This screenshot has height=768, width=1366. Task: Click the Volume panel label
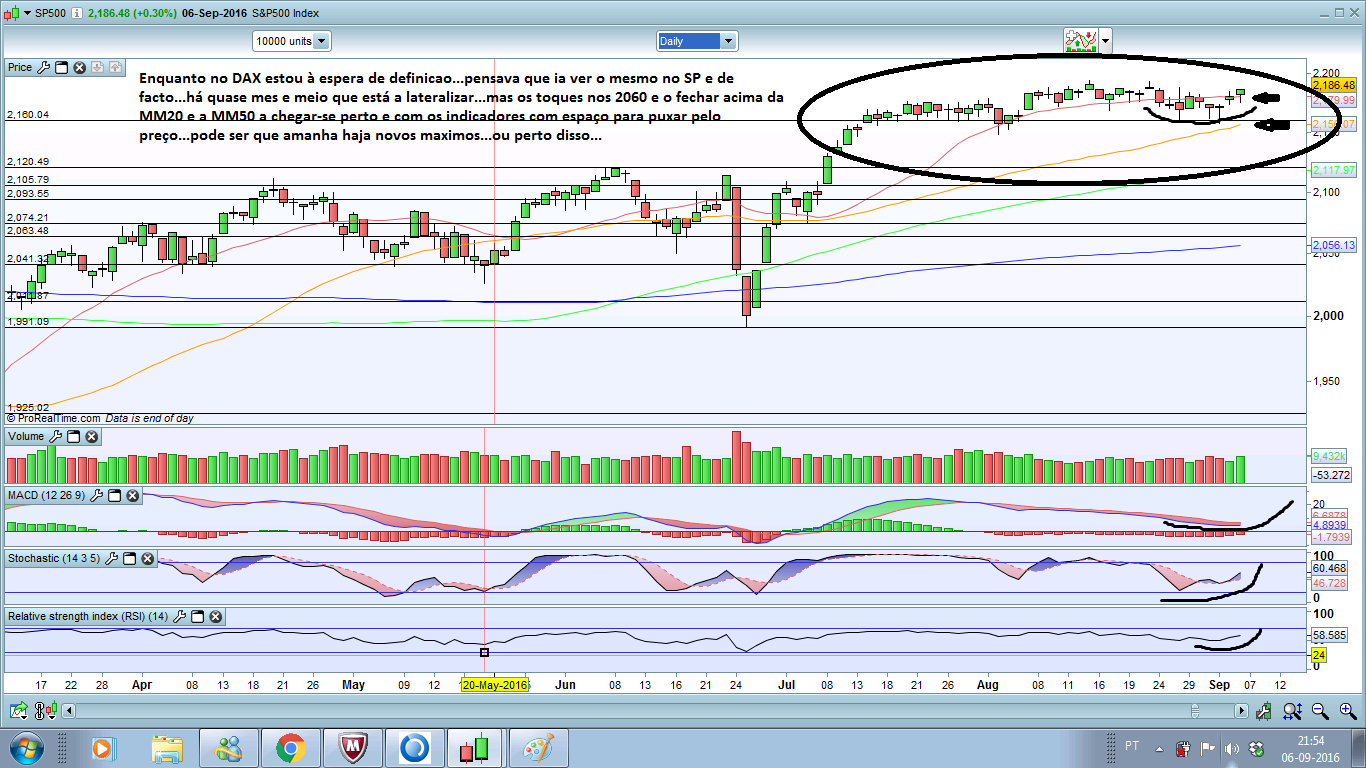(26, 437)
